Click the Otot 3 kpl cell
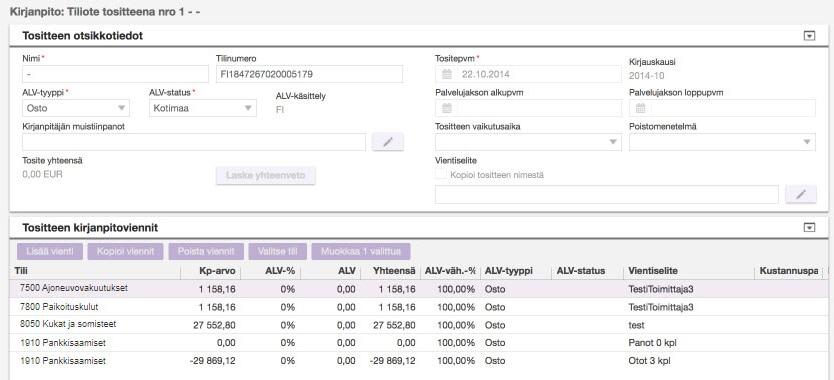This screenshot has height=380, width=834. pyautogui.click(x=649, y=361)
